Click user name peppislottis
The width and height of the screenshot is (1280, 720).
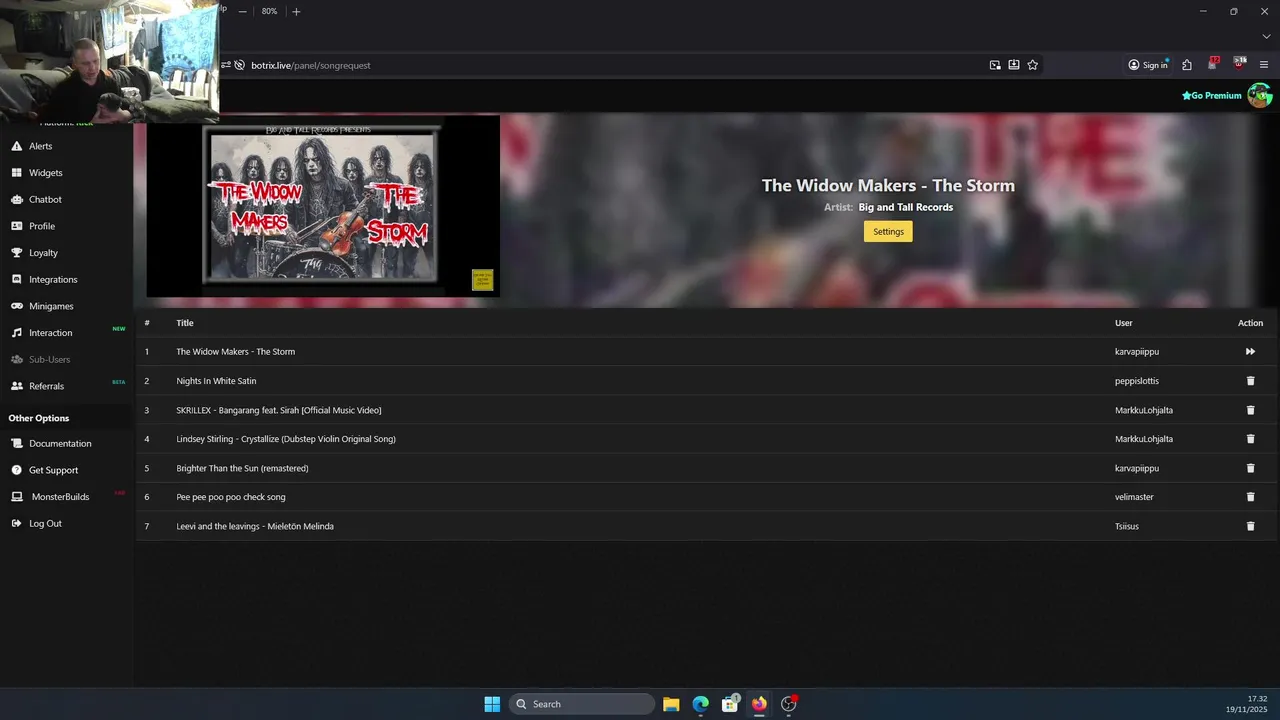[x=1137, y=381]
